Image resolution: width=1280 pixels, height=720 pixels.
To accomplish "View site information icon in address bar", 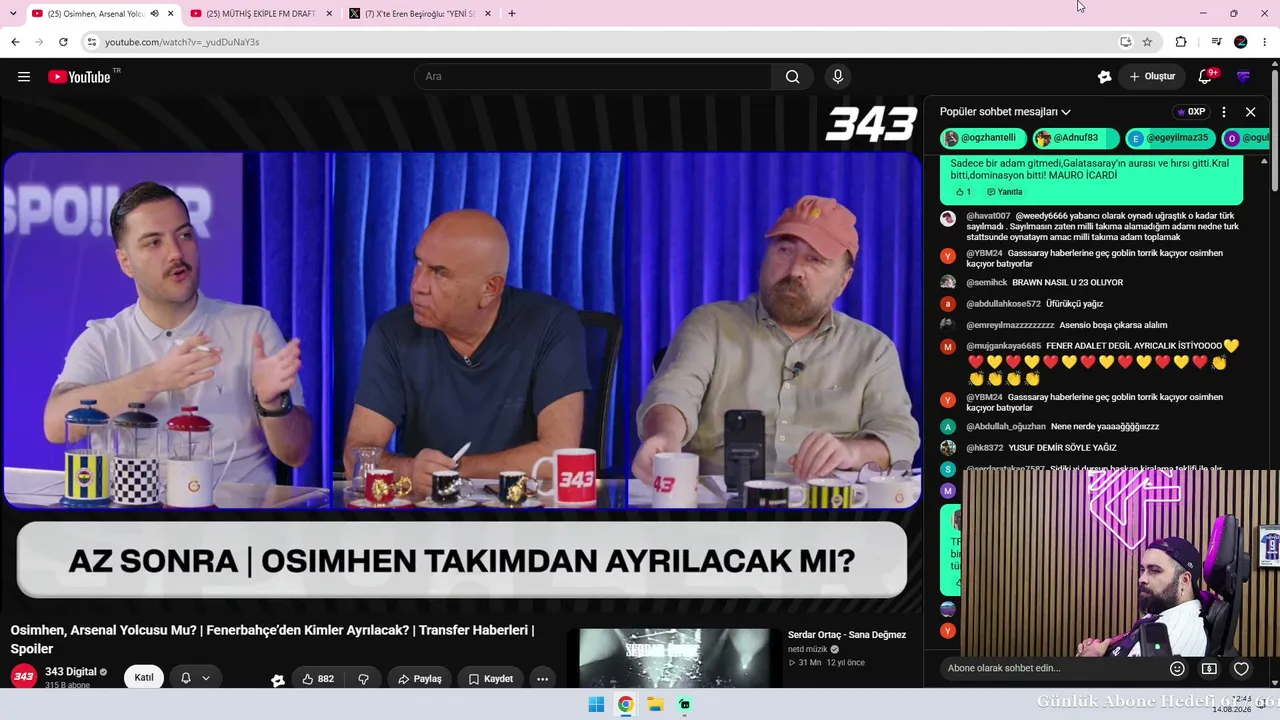I will pos(92,42).
